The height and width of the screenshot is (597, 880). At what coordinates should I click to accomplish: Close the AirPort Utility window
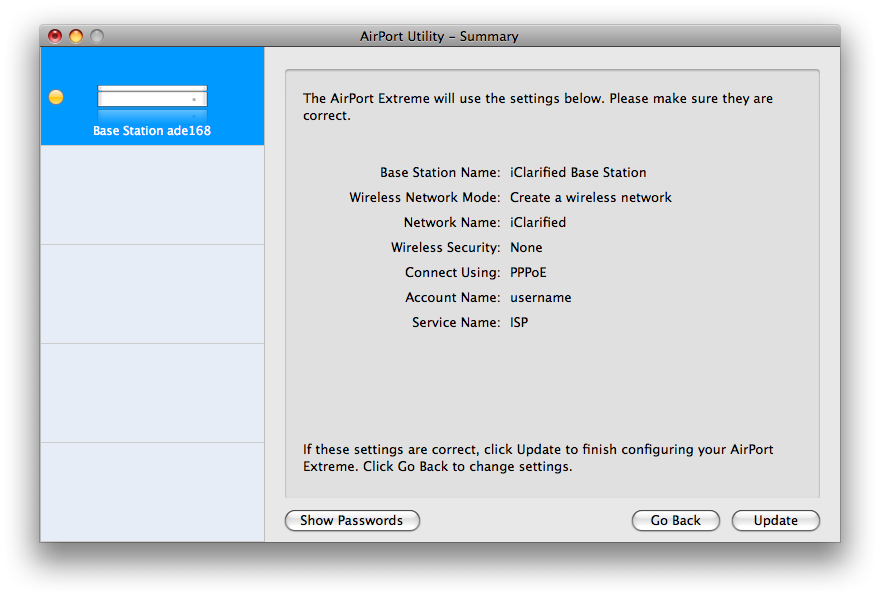pyautogui.click(x=55, y=37)
